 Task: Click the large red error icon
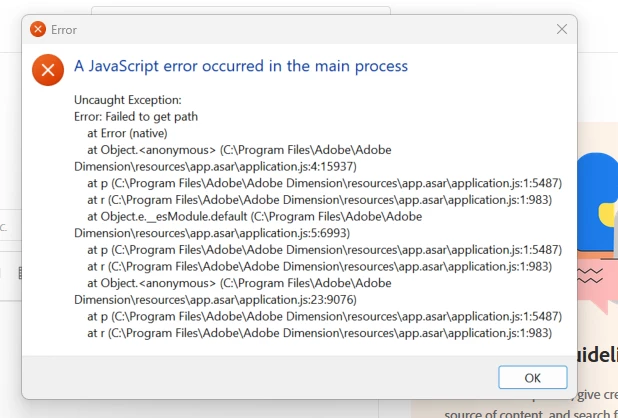coord(48,70)
